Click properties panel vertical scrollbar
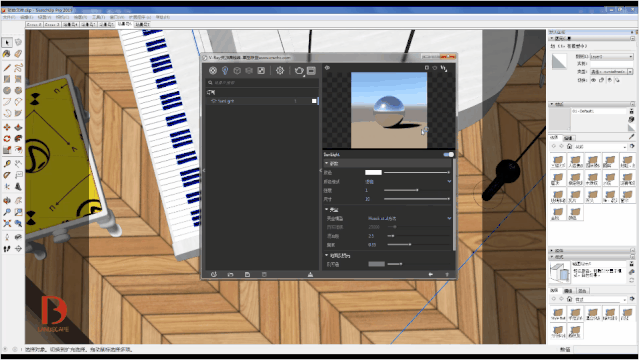The width and height of the screenshot is (639, 360). [454, 206]
